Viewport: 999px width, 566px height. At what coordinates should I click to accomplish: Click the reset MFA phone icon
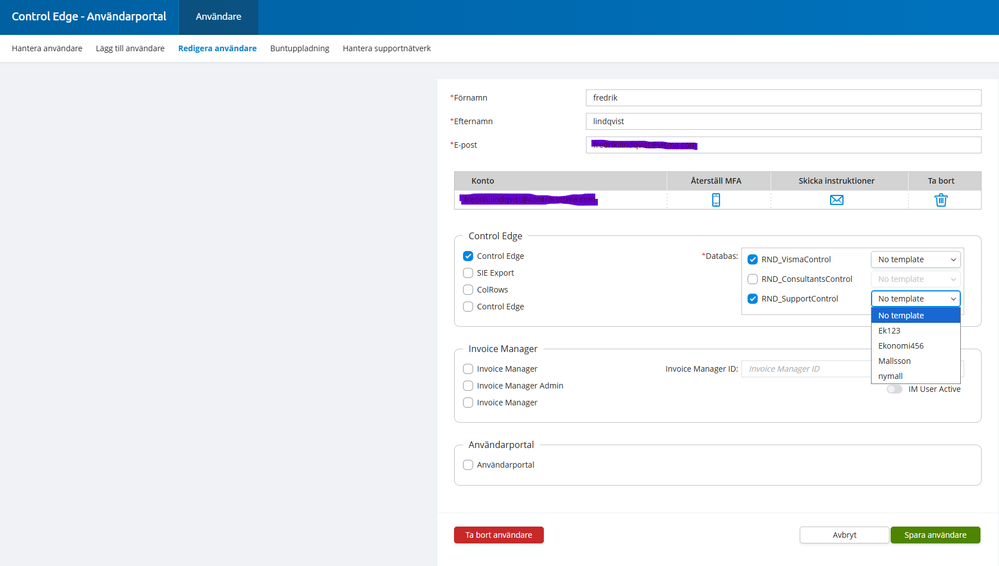click(x=716, y=200)
